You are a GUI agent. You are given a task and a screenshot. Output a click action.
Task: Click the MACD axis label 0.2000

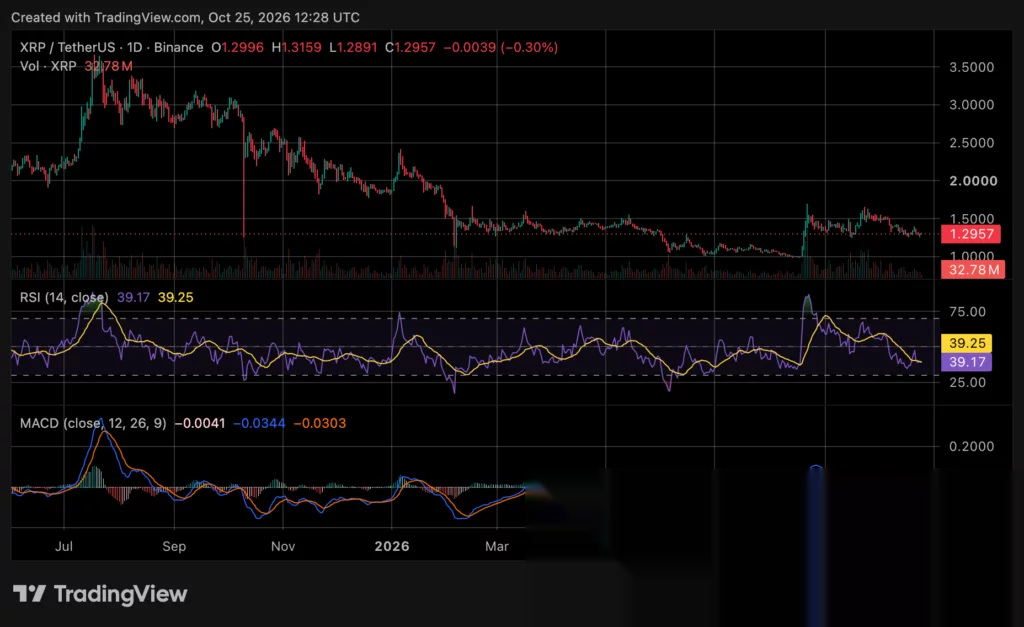click(x=971, y=446)
